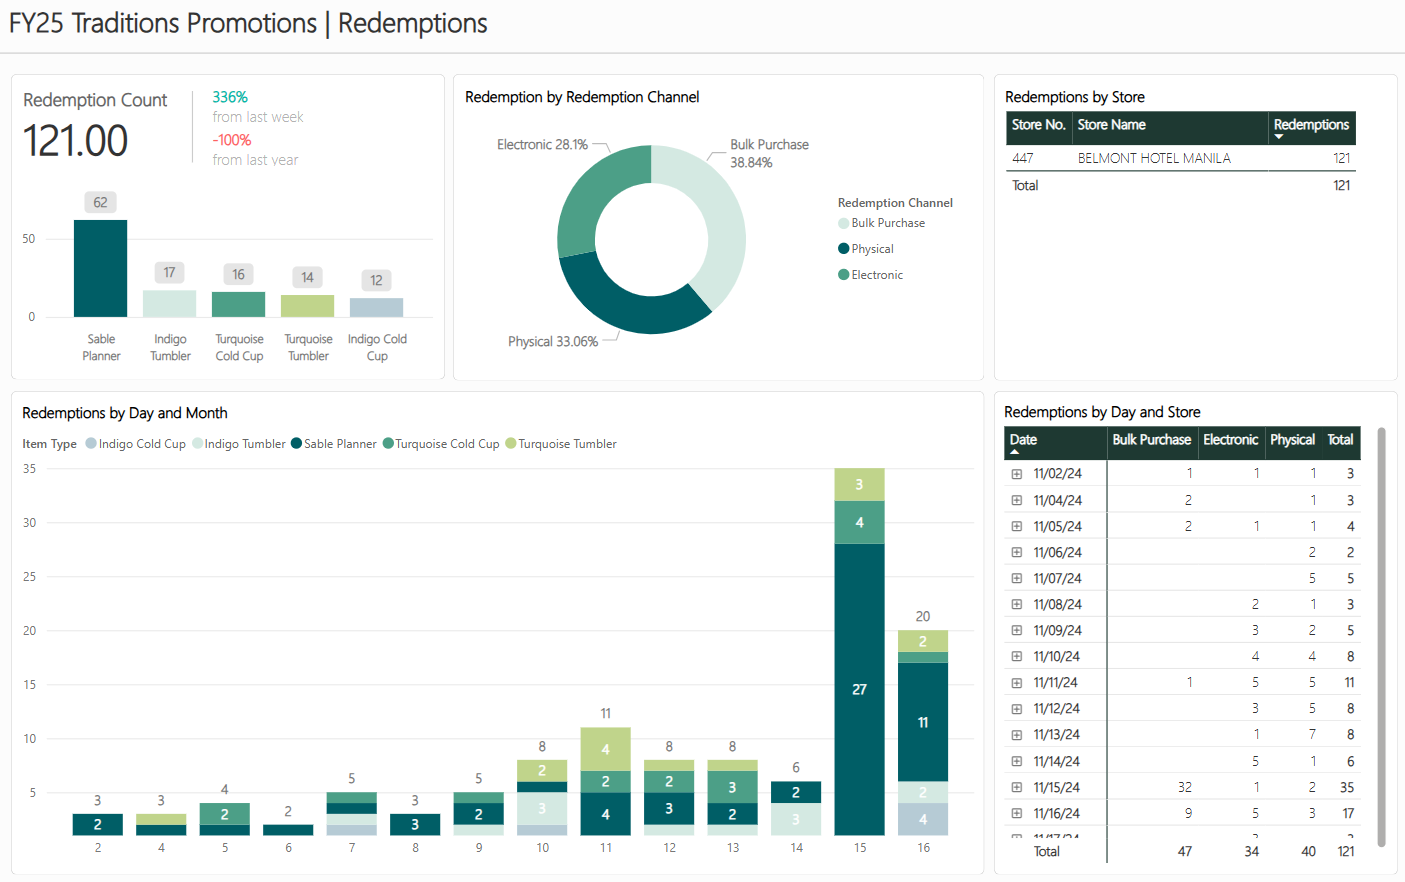Click the sort arrow under Date header

click(1015, 452)
